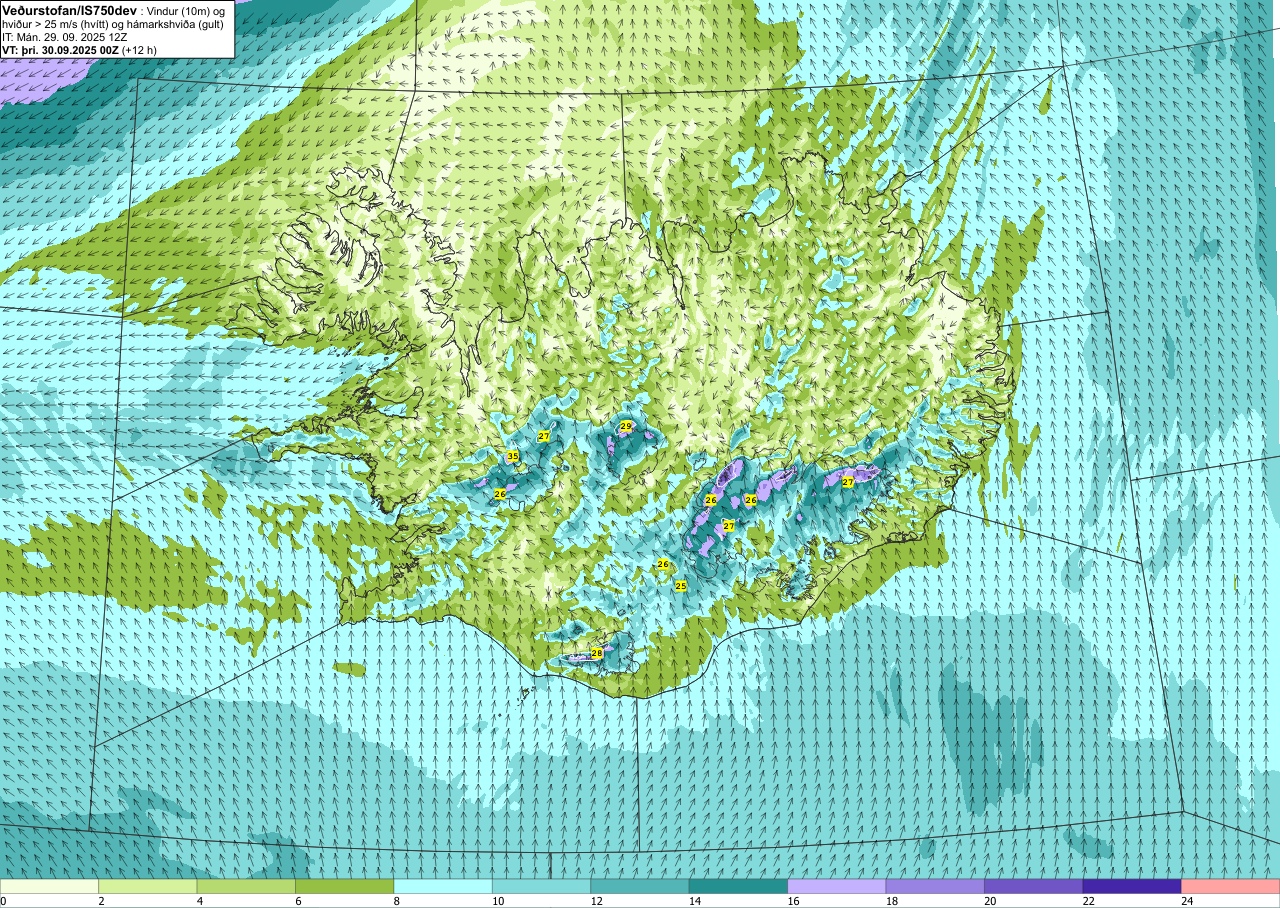Click the initial time 'IT: Mán. 29. 09. 2025 12Z'
Viewport: 1280px width, 908px height.
tap(64, 36)
